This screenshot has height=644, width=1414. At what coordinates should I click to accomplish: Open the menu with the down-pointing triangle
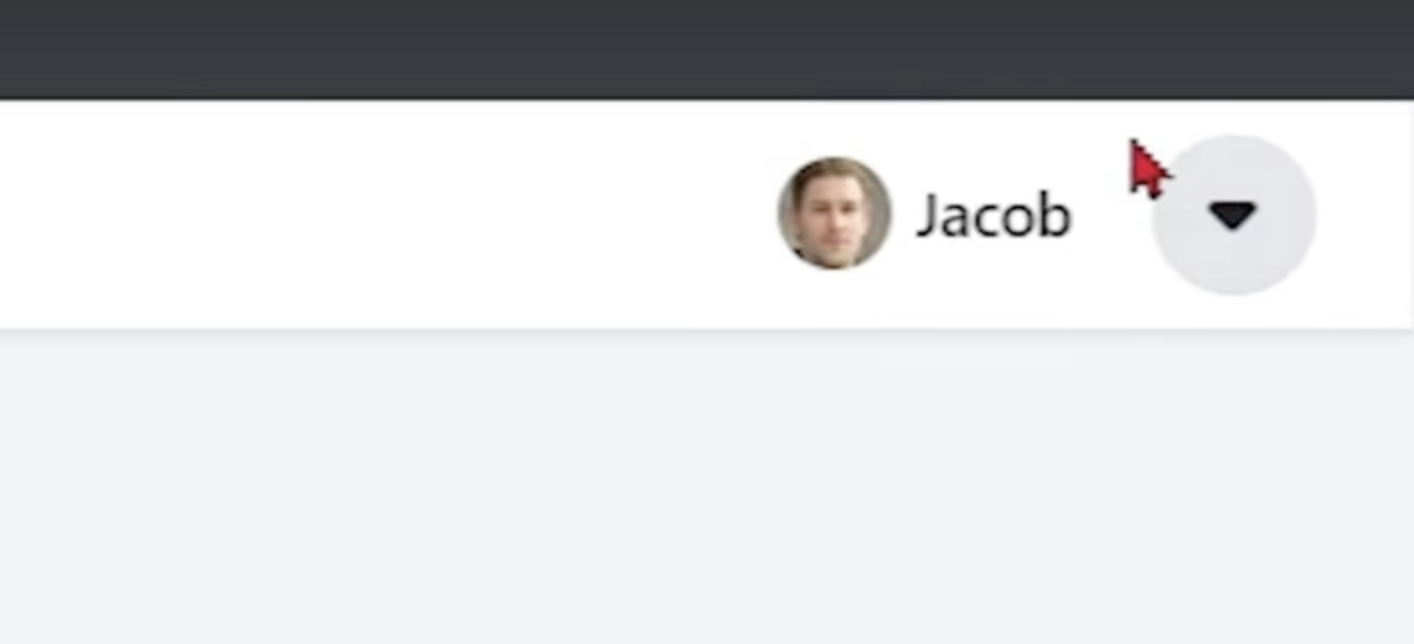pos(1233,214)
